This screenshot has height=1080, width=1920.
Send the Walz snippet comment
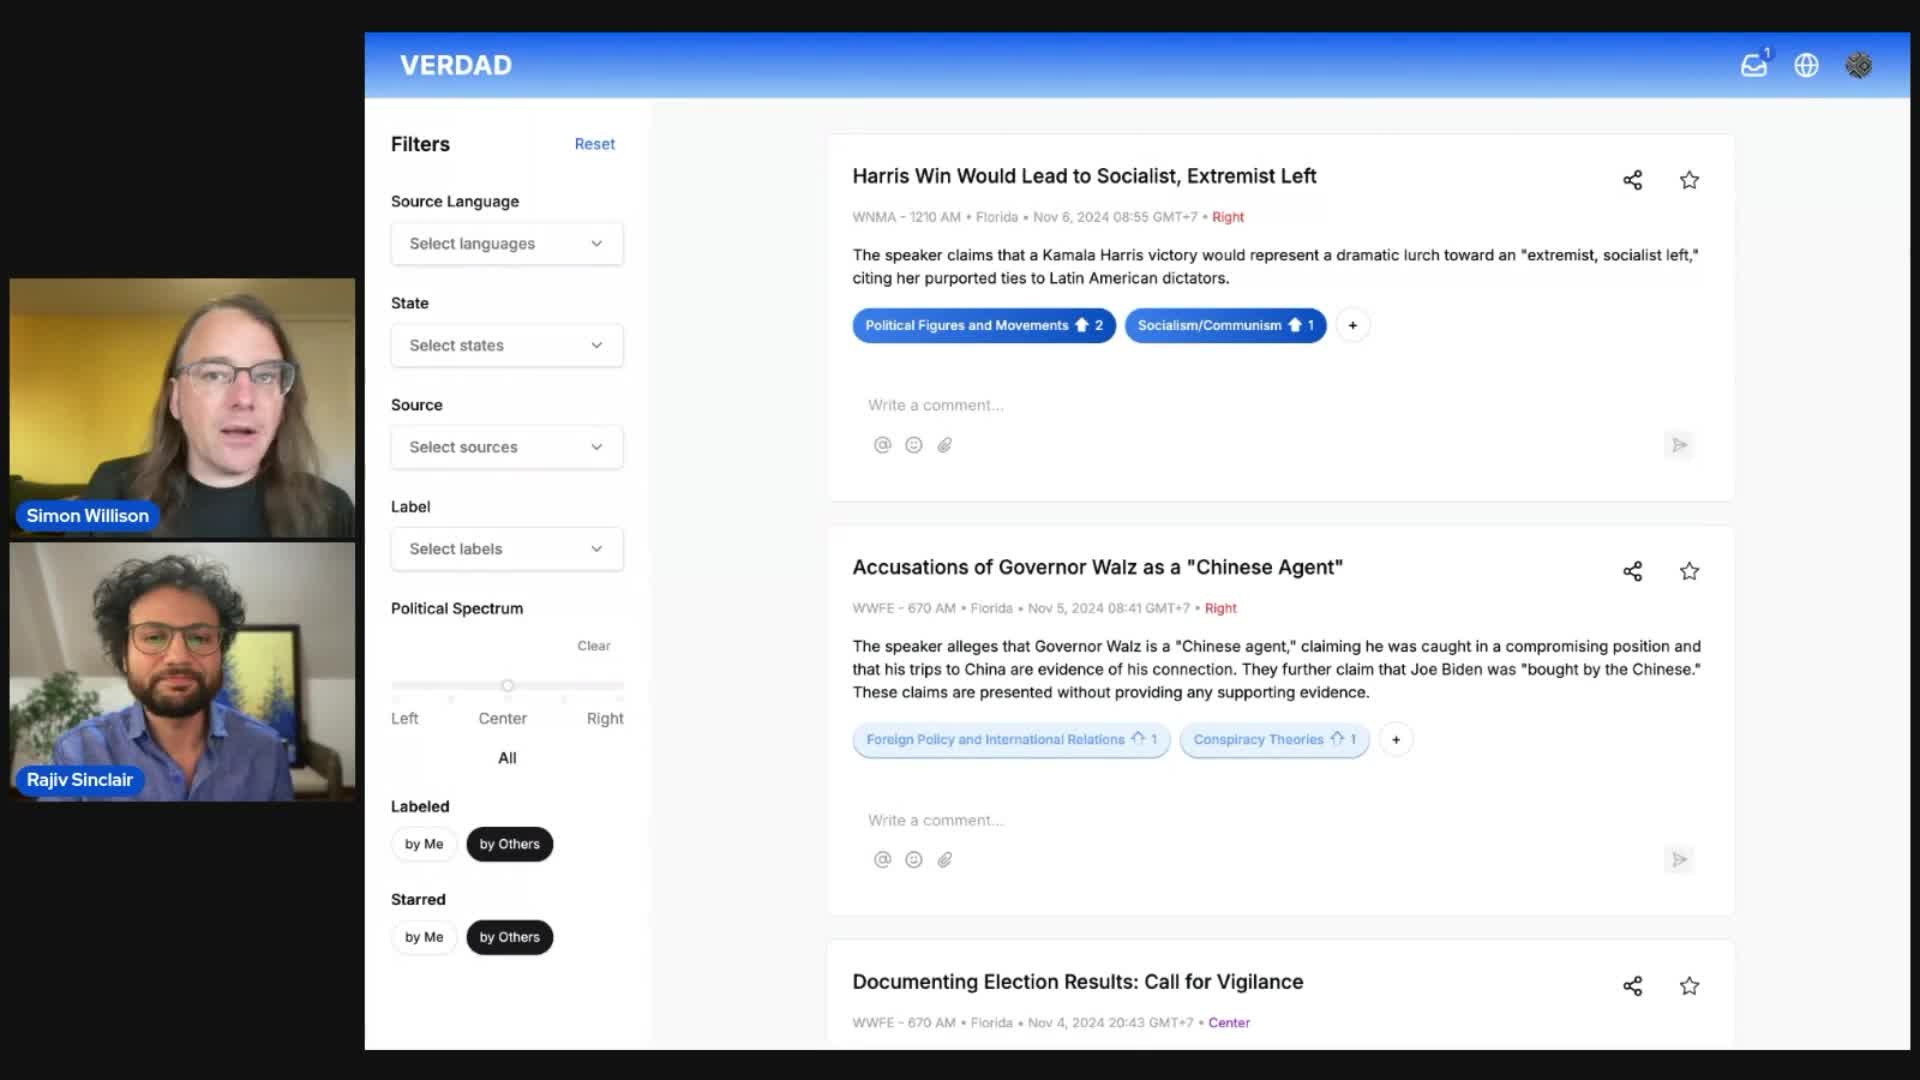(1680, 860)
